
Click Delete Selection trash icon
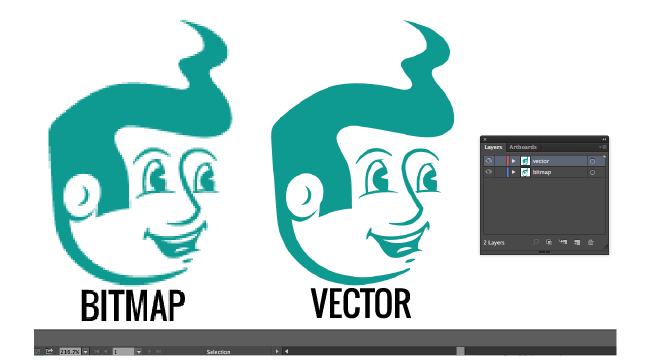click(x=591, y=242)
